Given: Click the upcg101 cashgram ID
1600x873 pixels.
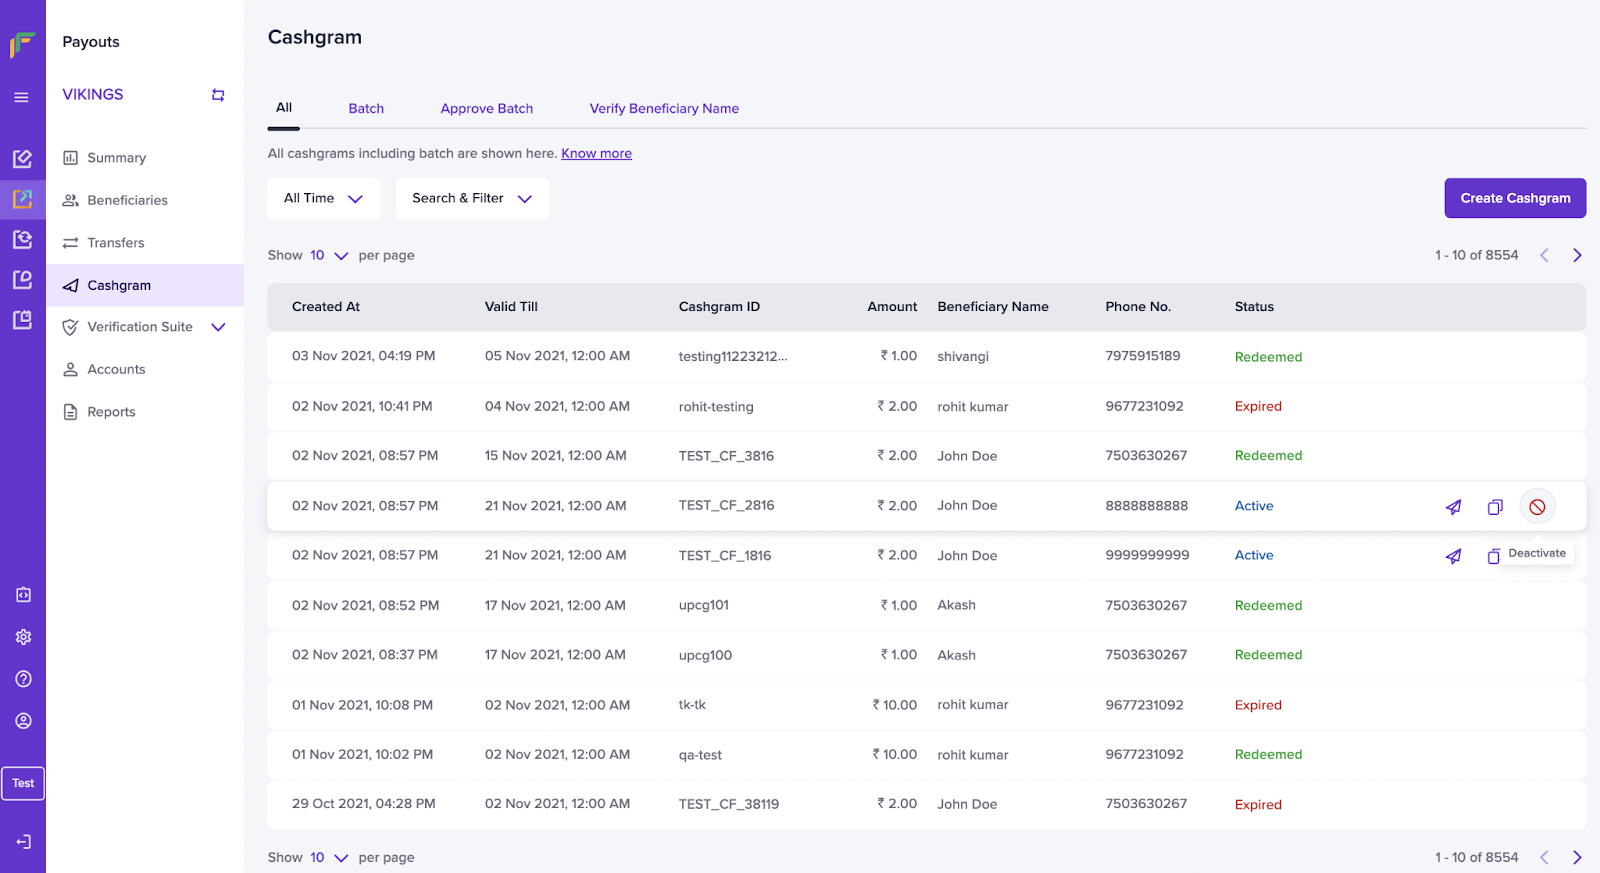Looking at the screenshot, I should coord(704,606).
